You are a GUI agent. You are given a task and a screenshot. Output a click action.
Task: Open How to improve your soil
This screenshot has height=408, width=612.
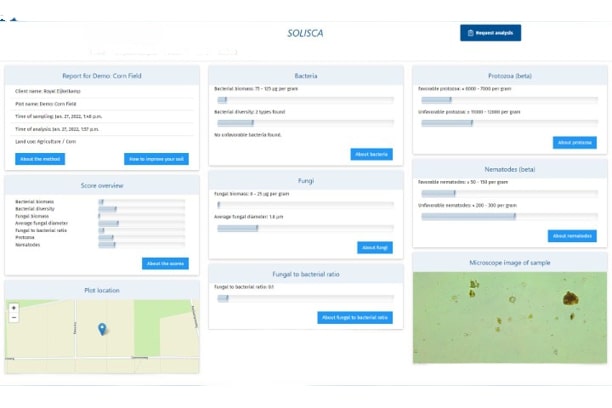coord(155,159)
